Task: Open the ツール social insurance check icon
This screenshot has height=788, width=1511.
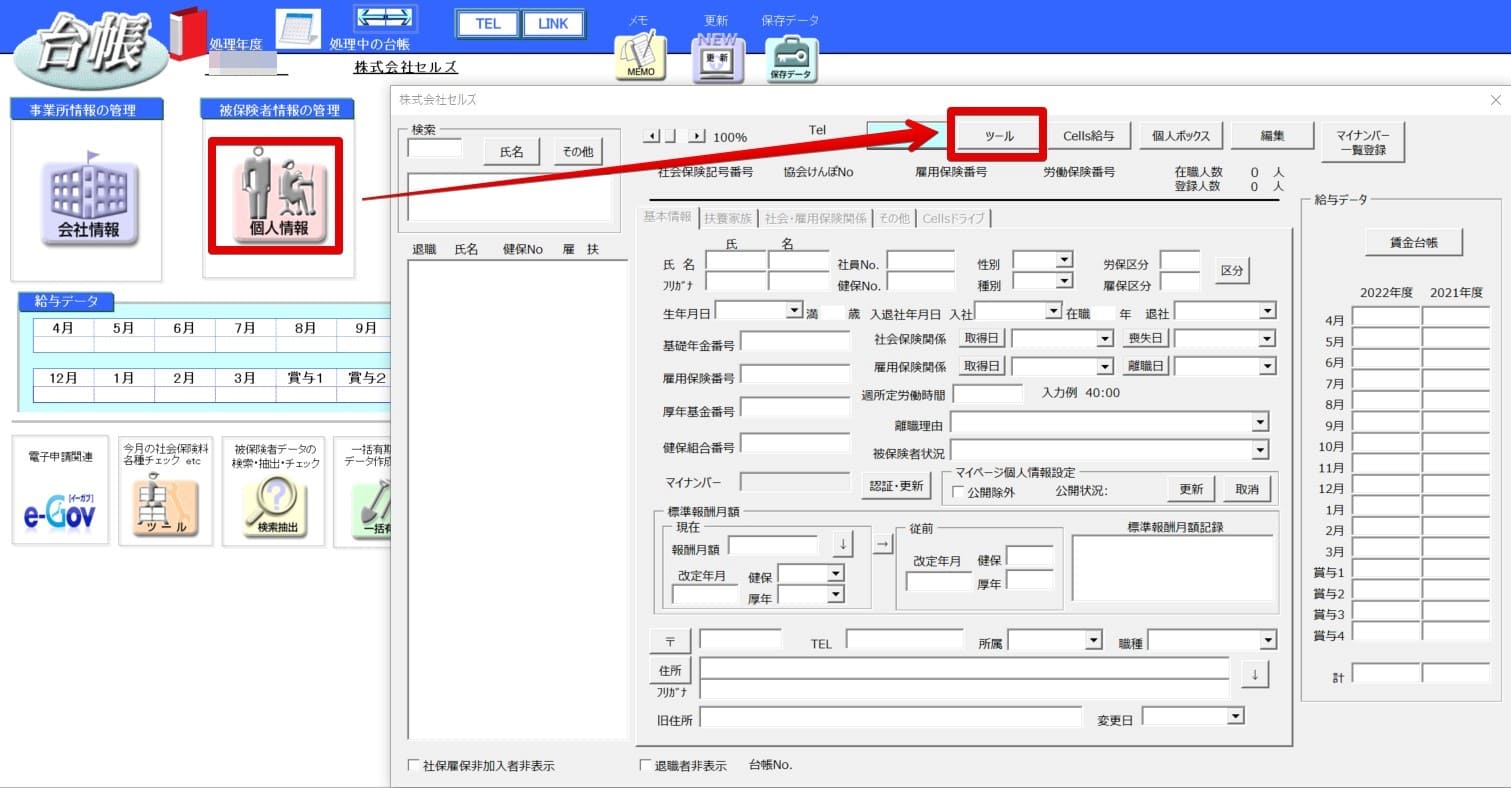Action: [166, 508]
